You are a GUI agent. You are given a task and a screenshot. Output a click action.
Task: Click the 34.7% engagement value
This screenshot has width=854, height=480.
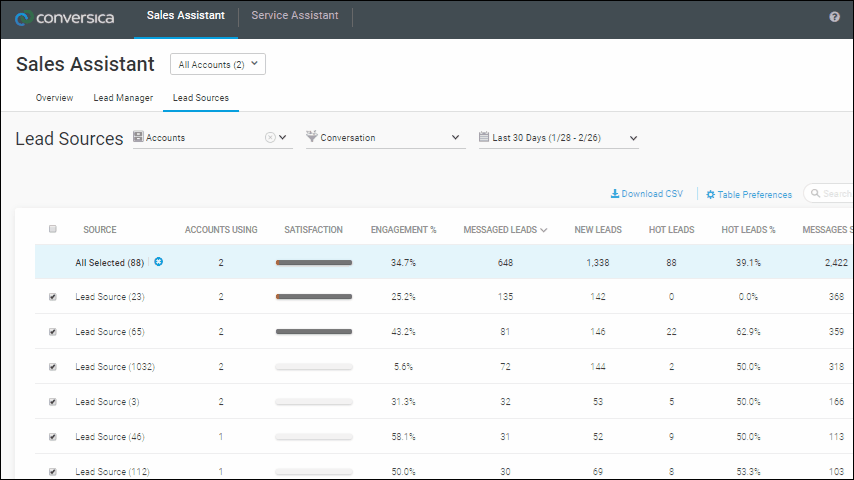[x=403, y=263]
